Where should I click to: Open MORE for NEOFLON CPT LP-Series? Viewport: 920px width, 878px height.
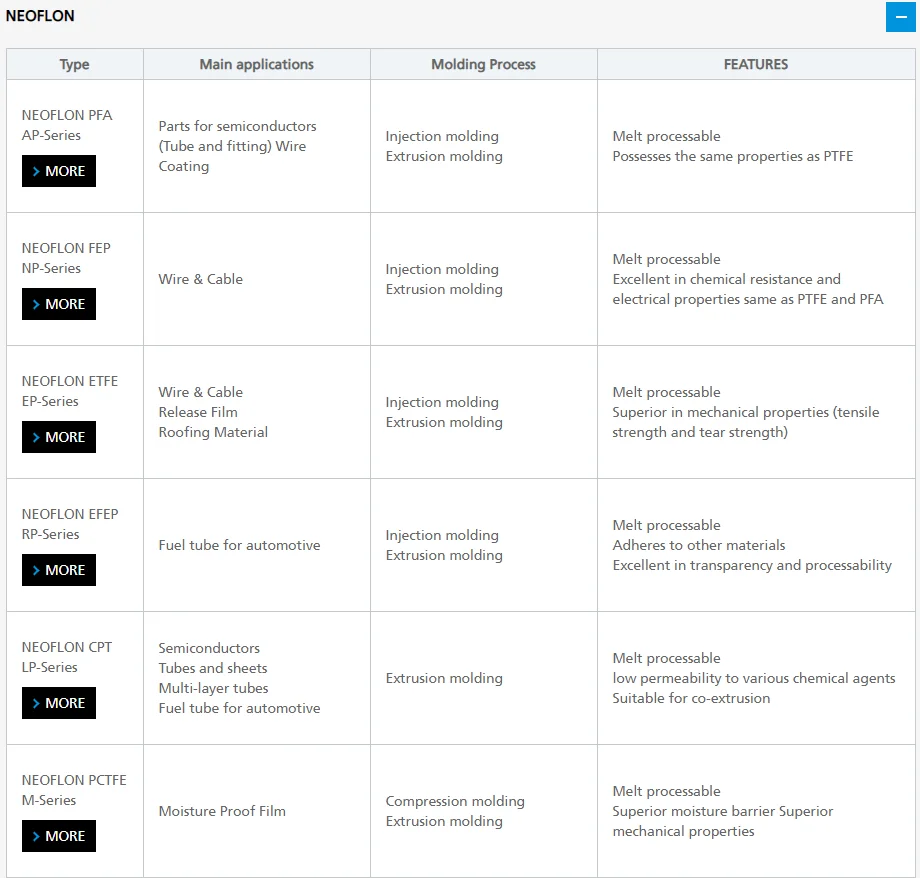[59, 703]
